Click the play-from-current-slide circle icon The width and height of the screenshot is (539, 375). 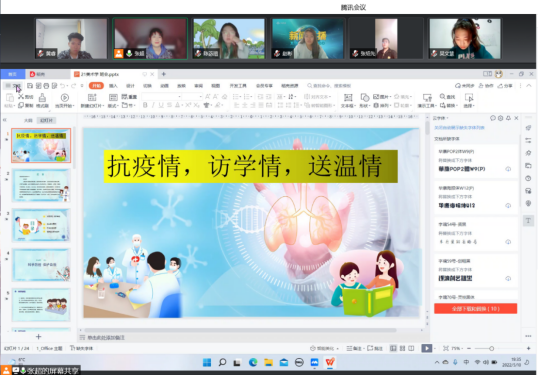click(65, 98)
